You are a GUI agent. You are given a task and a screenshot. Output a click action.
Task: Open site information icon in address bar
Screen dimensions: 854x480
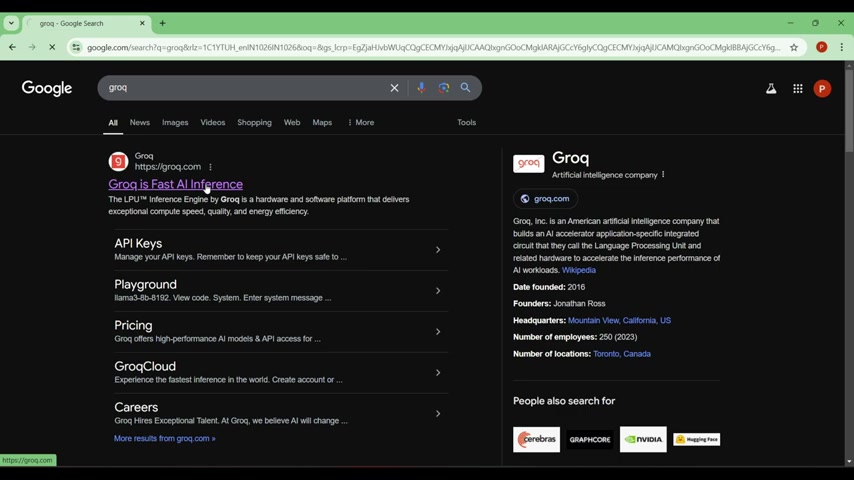pos(76,47)
